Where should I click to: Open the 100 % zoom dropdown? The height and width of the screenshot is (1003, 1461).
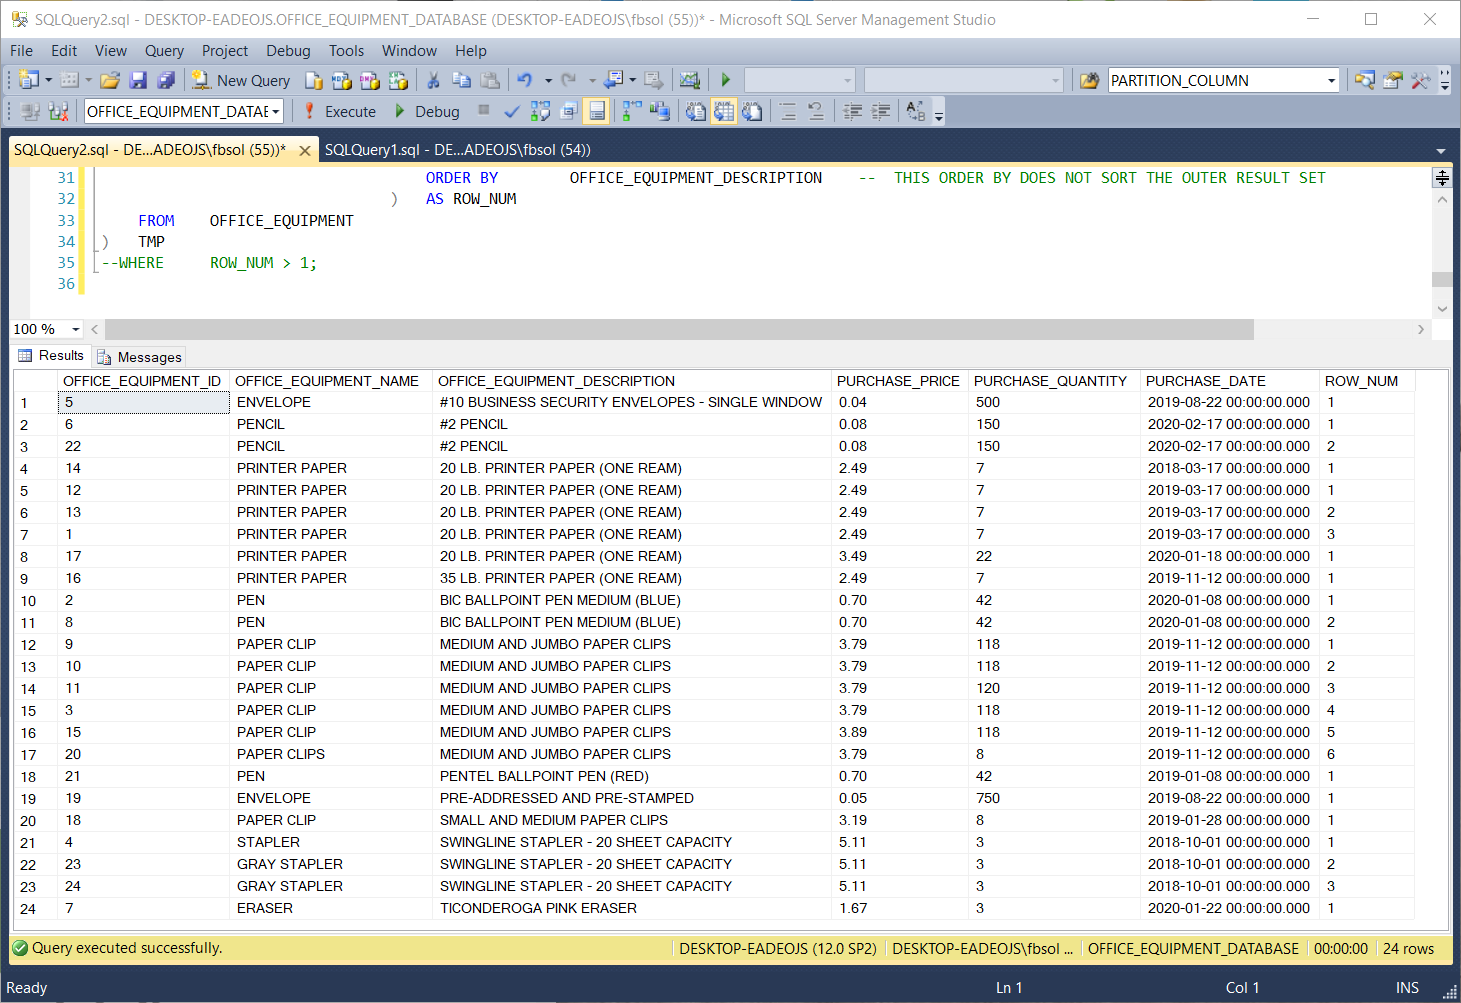[75, 329]
